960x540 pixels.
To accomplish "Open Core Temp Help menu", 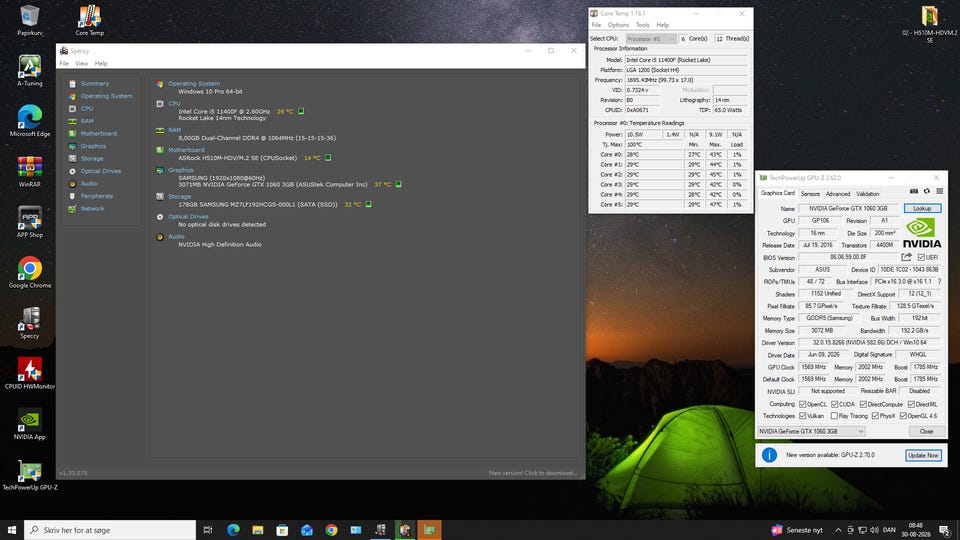I will click(662, 25).
